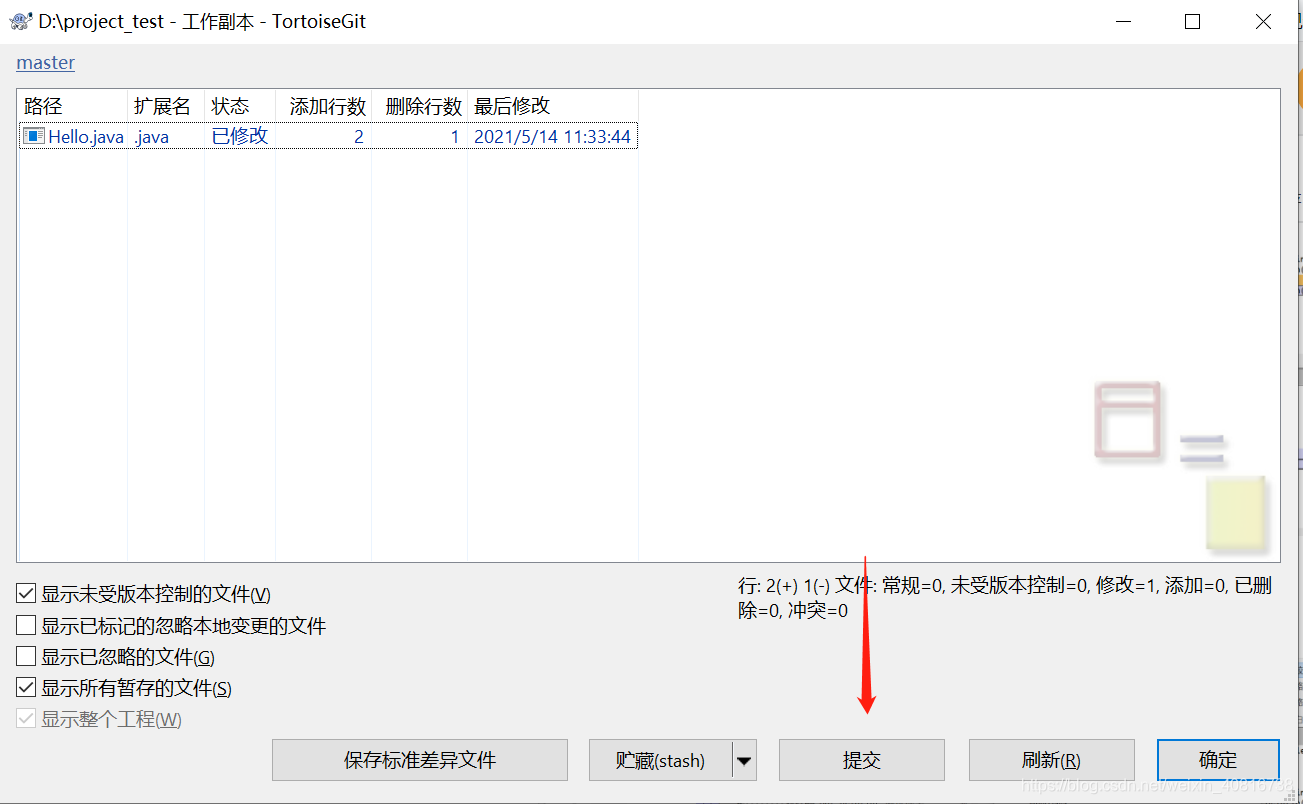Click the 扩展名 column header
The height and width of the screenshot is (804, 1303).
(162, 106)
